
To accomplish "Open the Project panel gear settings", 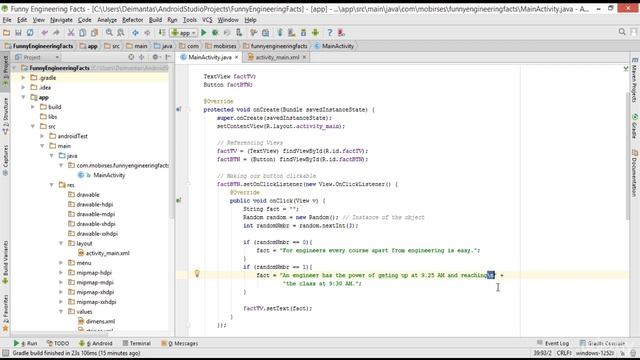I will click(x=156, y=57).
